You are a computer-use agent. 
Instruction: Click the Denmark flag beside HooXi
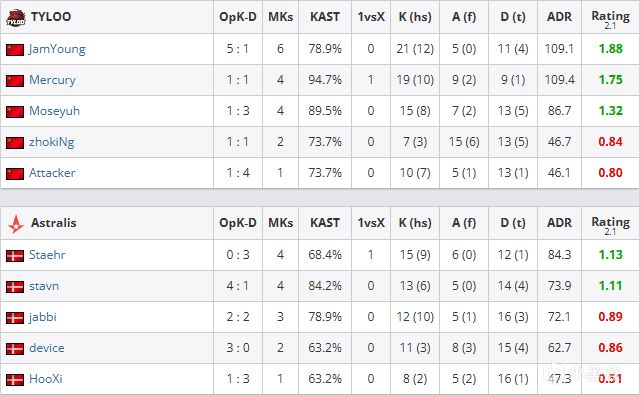(15, 380)
